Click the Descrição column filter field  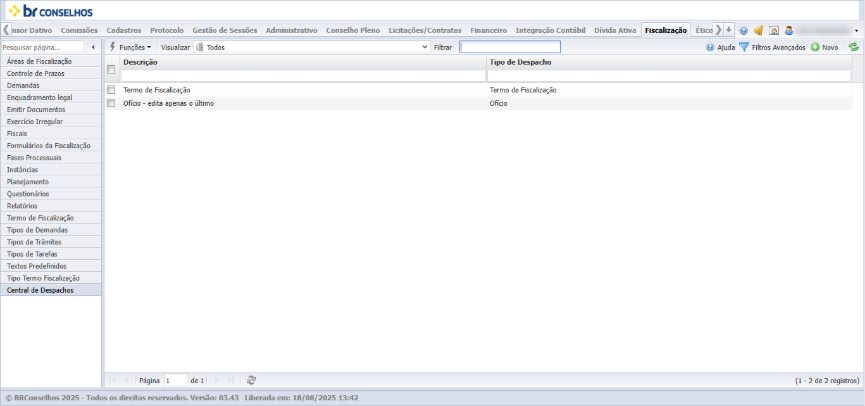tap(303, 76)
